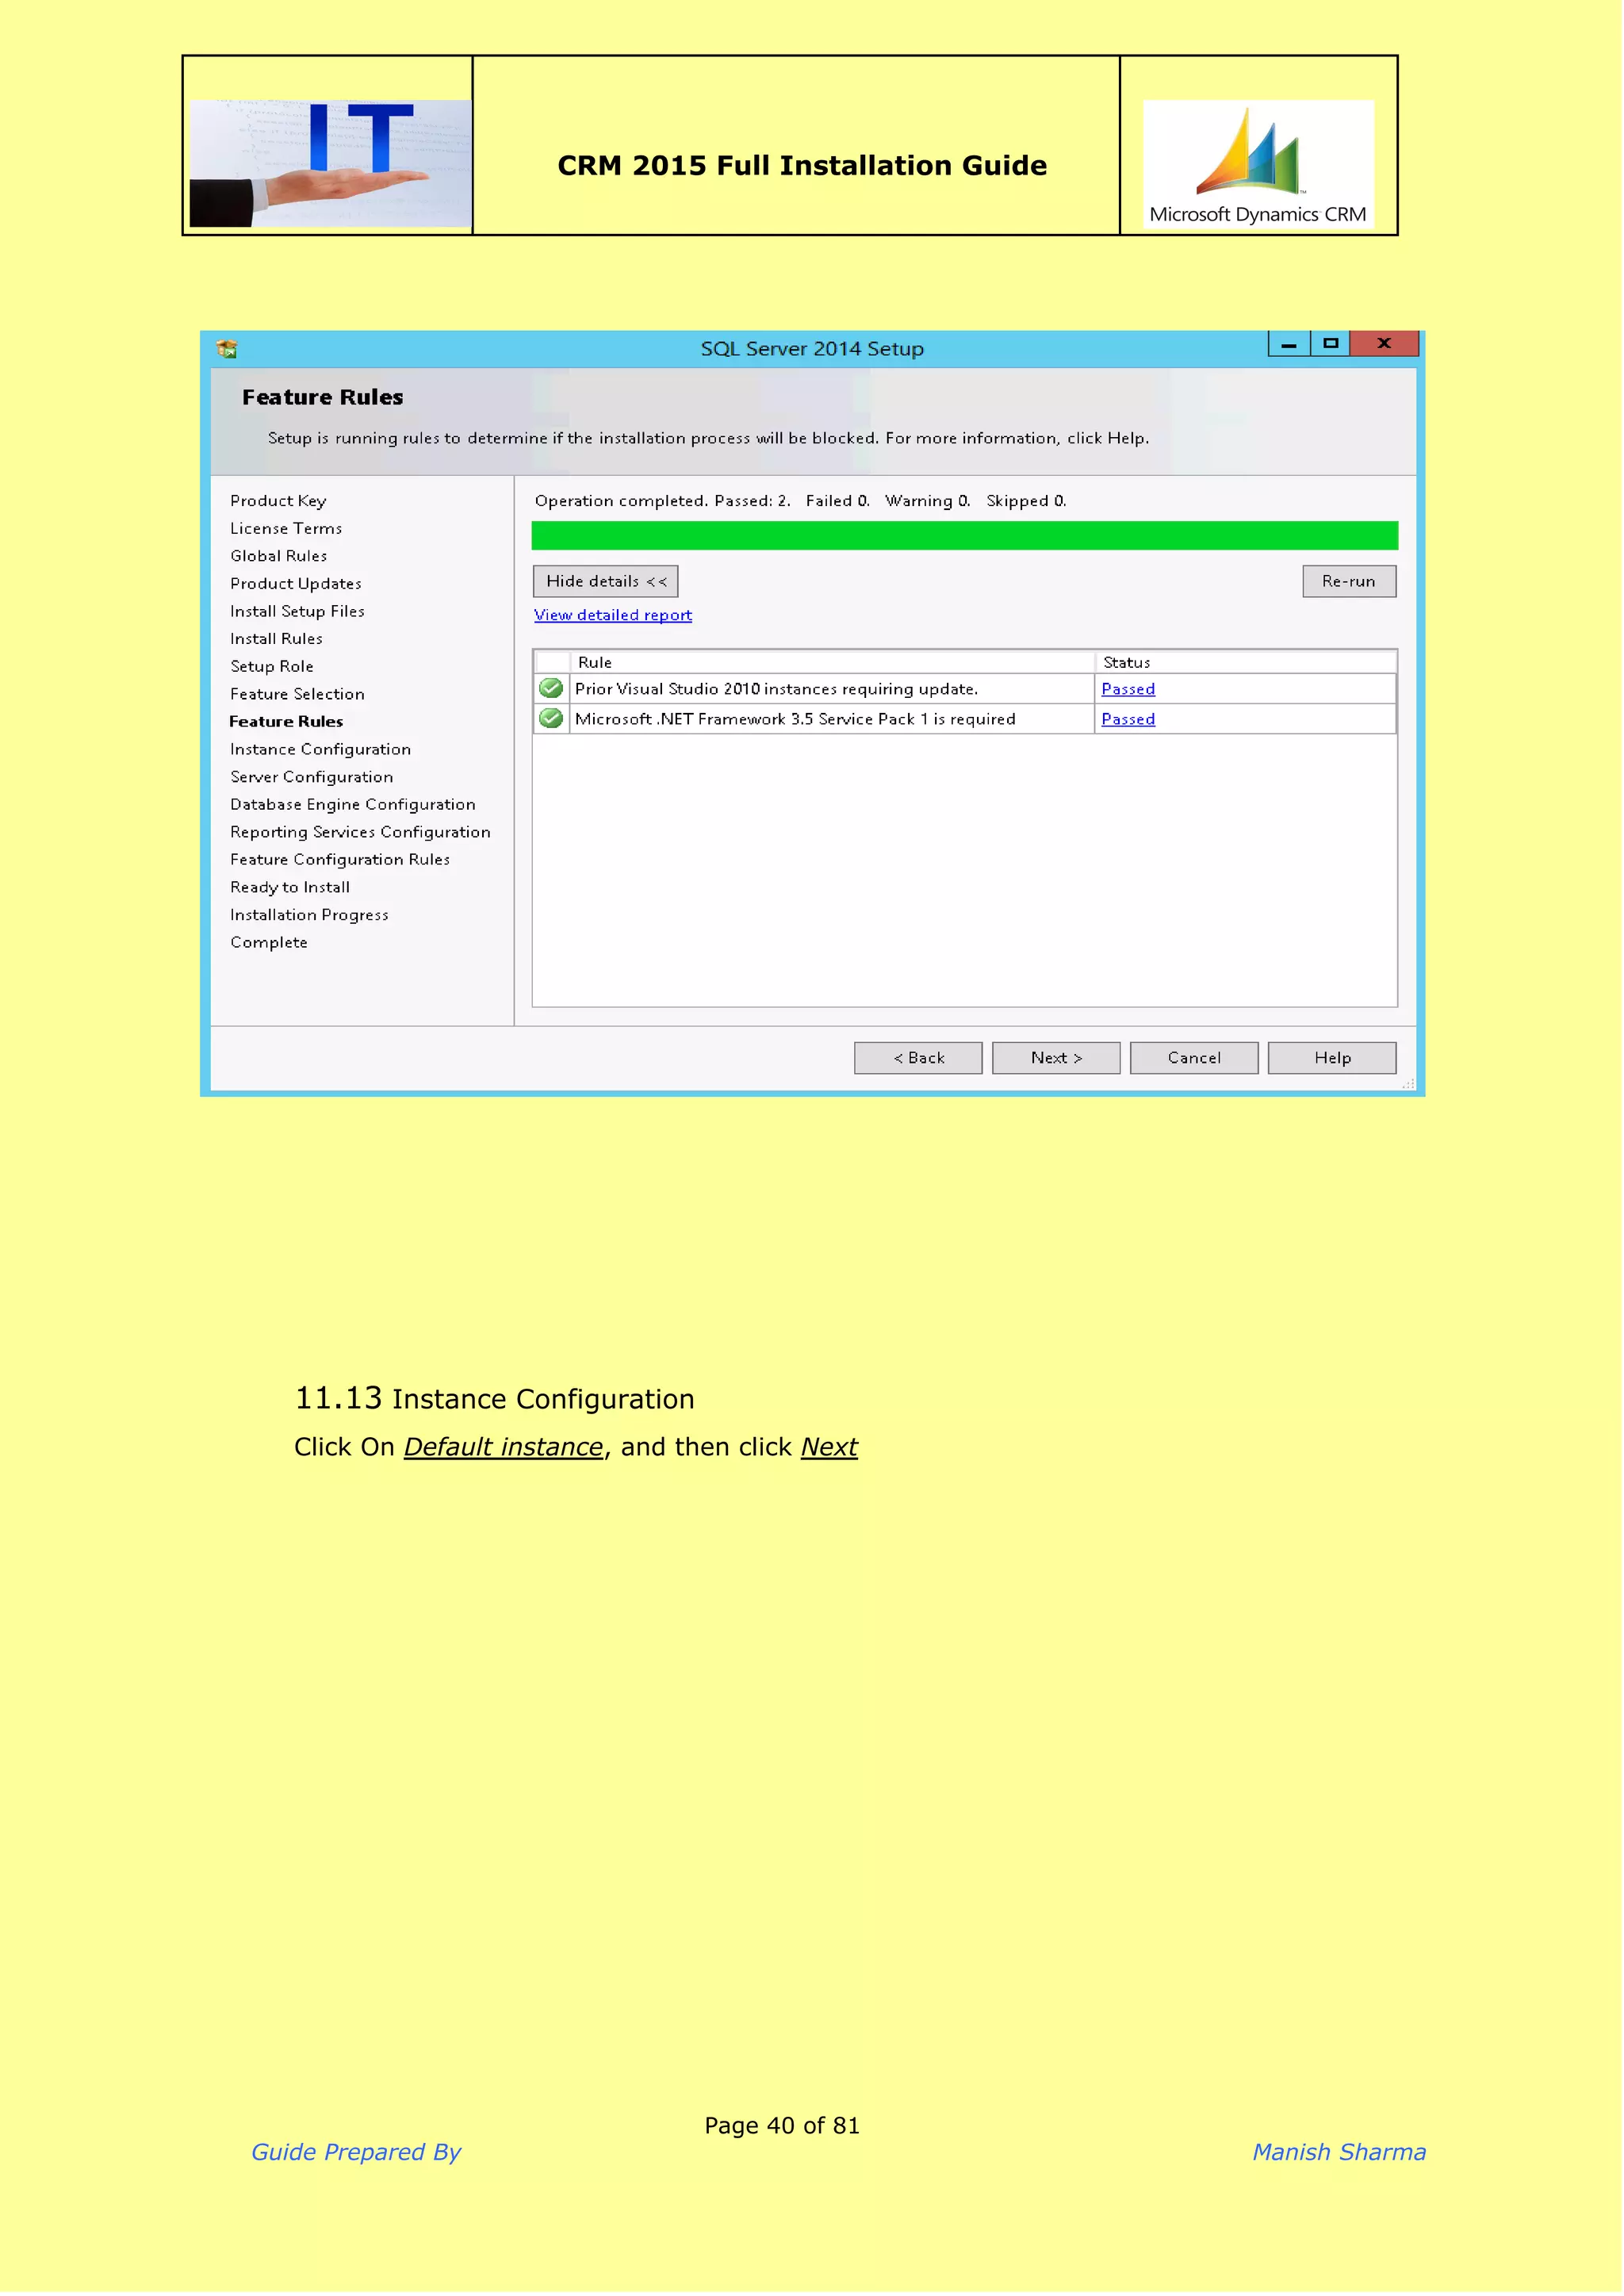Click the Status column header
This screenshot has height=2296, width=1624.
(x=1247, y=663)
